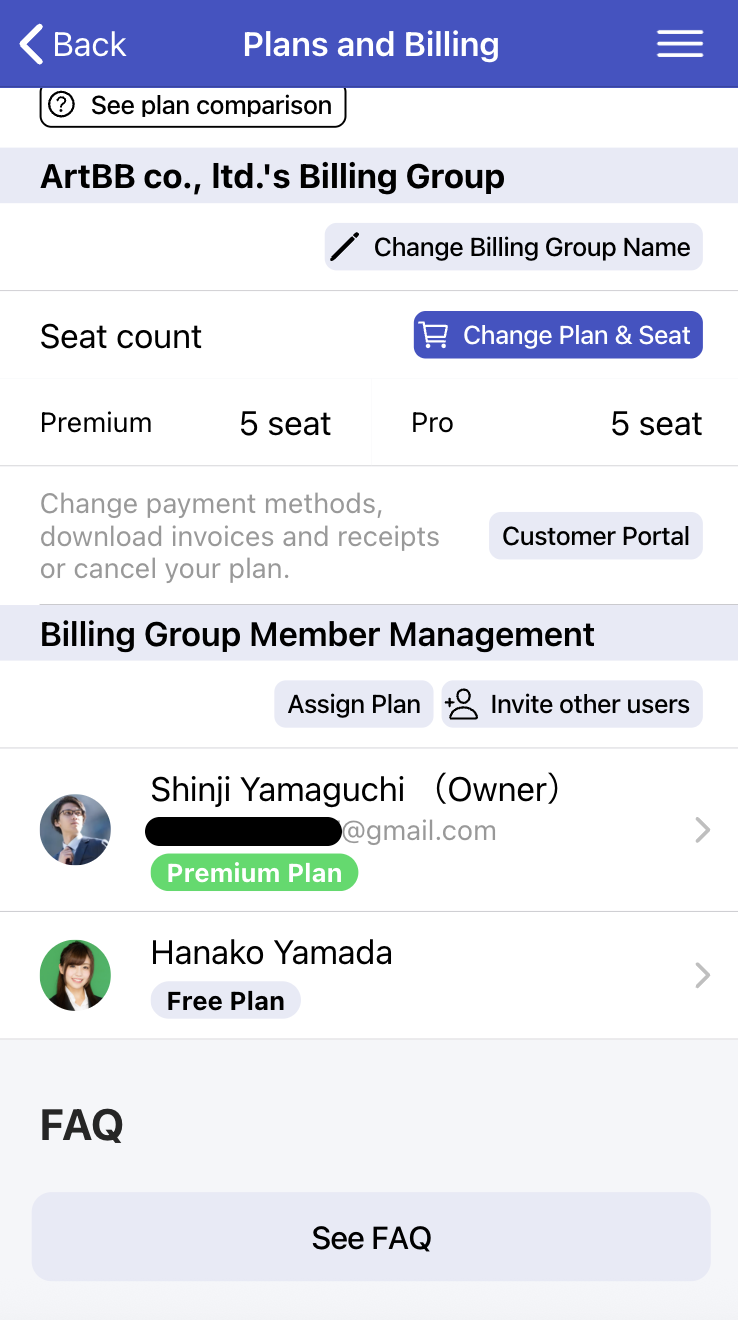The image size is (738, 1320).
Task: Click the Change Plan & Seat label
Action: (577, 335)
